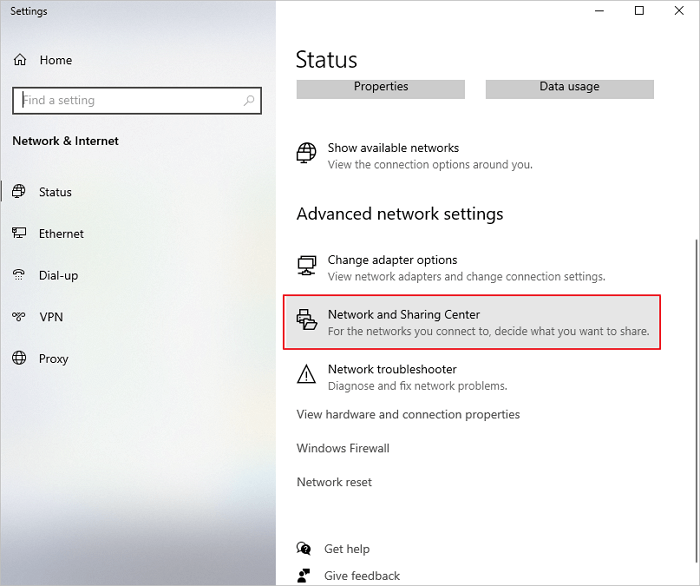Click the Change adapter options icon
Viewport: 700px width, 586px height.
[x=307, y=266]
